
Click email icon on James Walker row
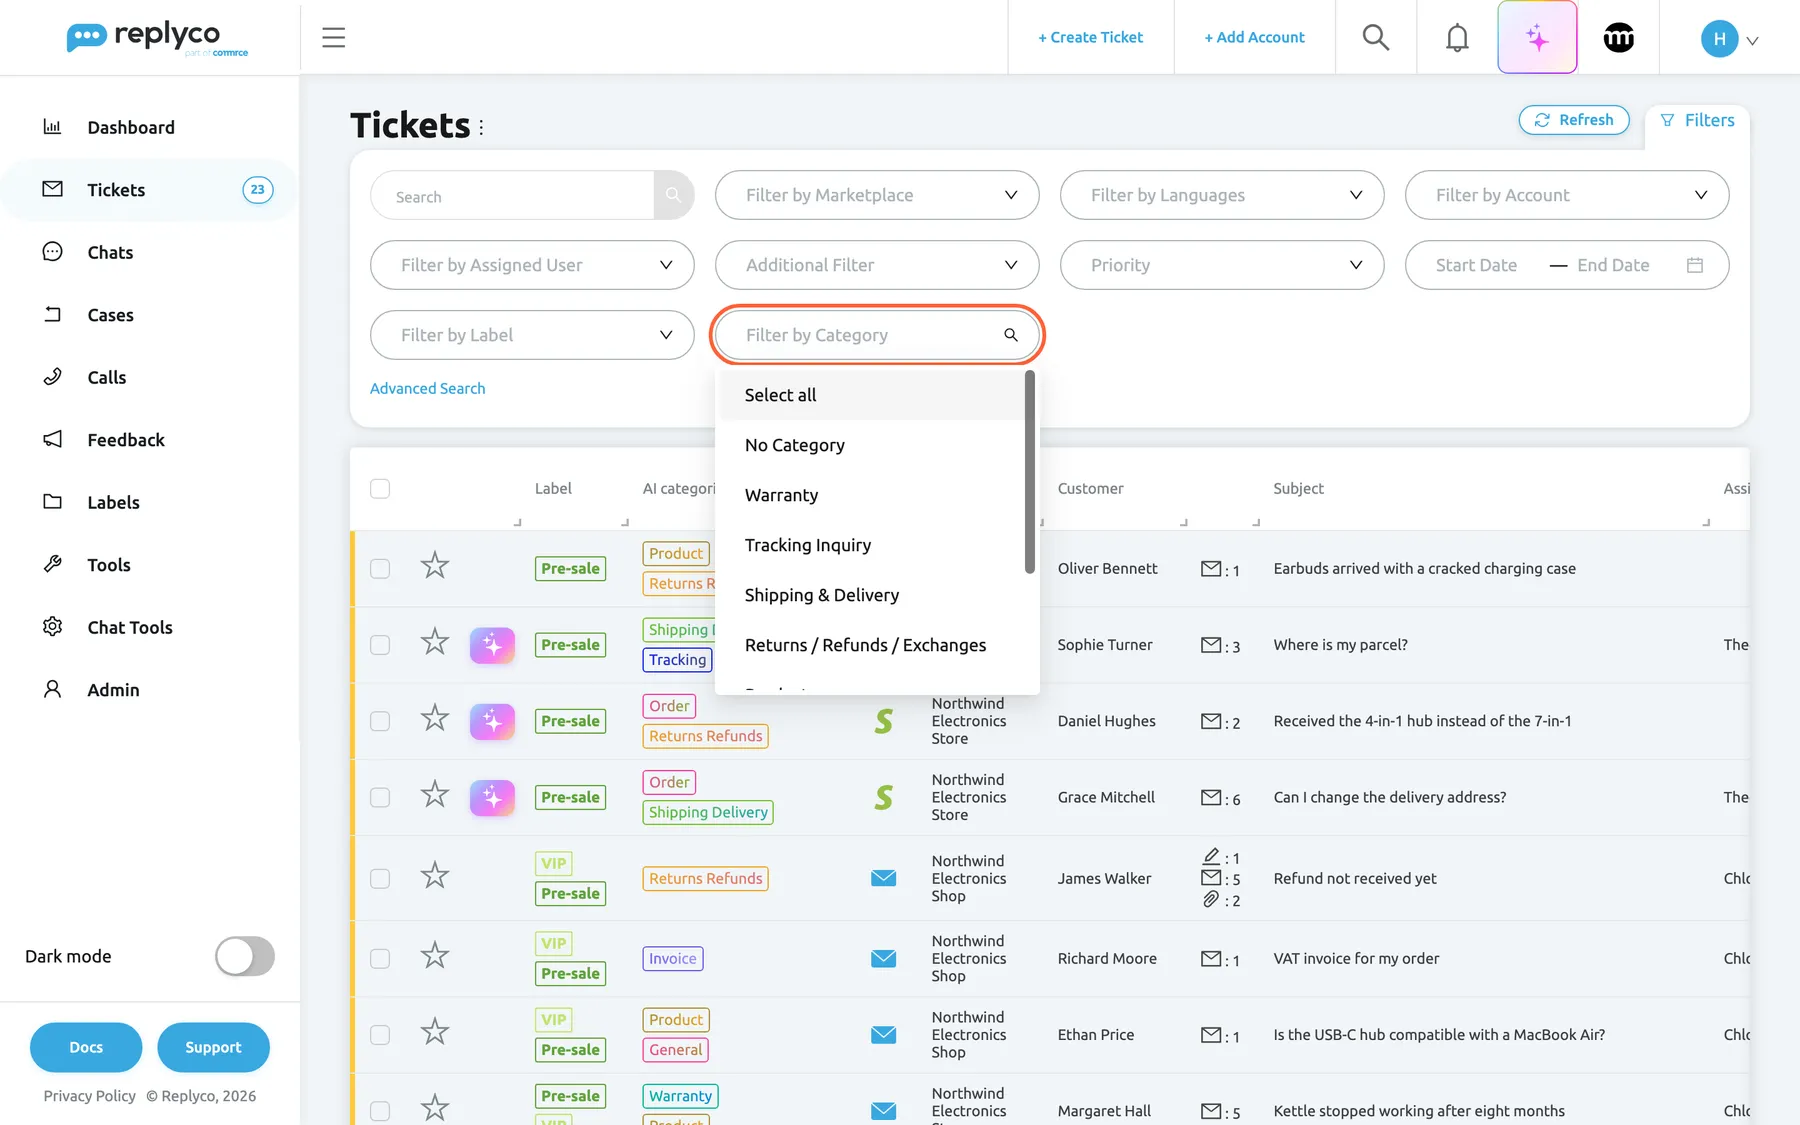883,878
